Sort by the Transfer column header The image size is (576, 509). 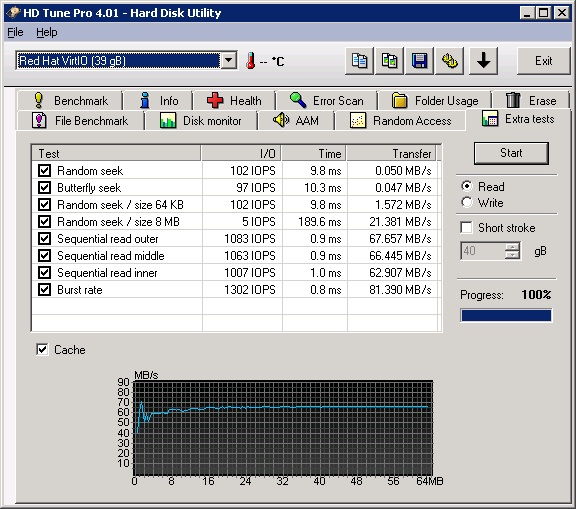pos(392,153)
